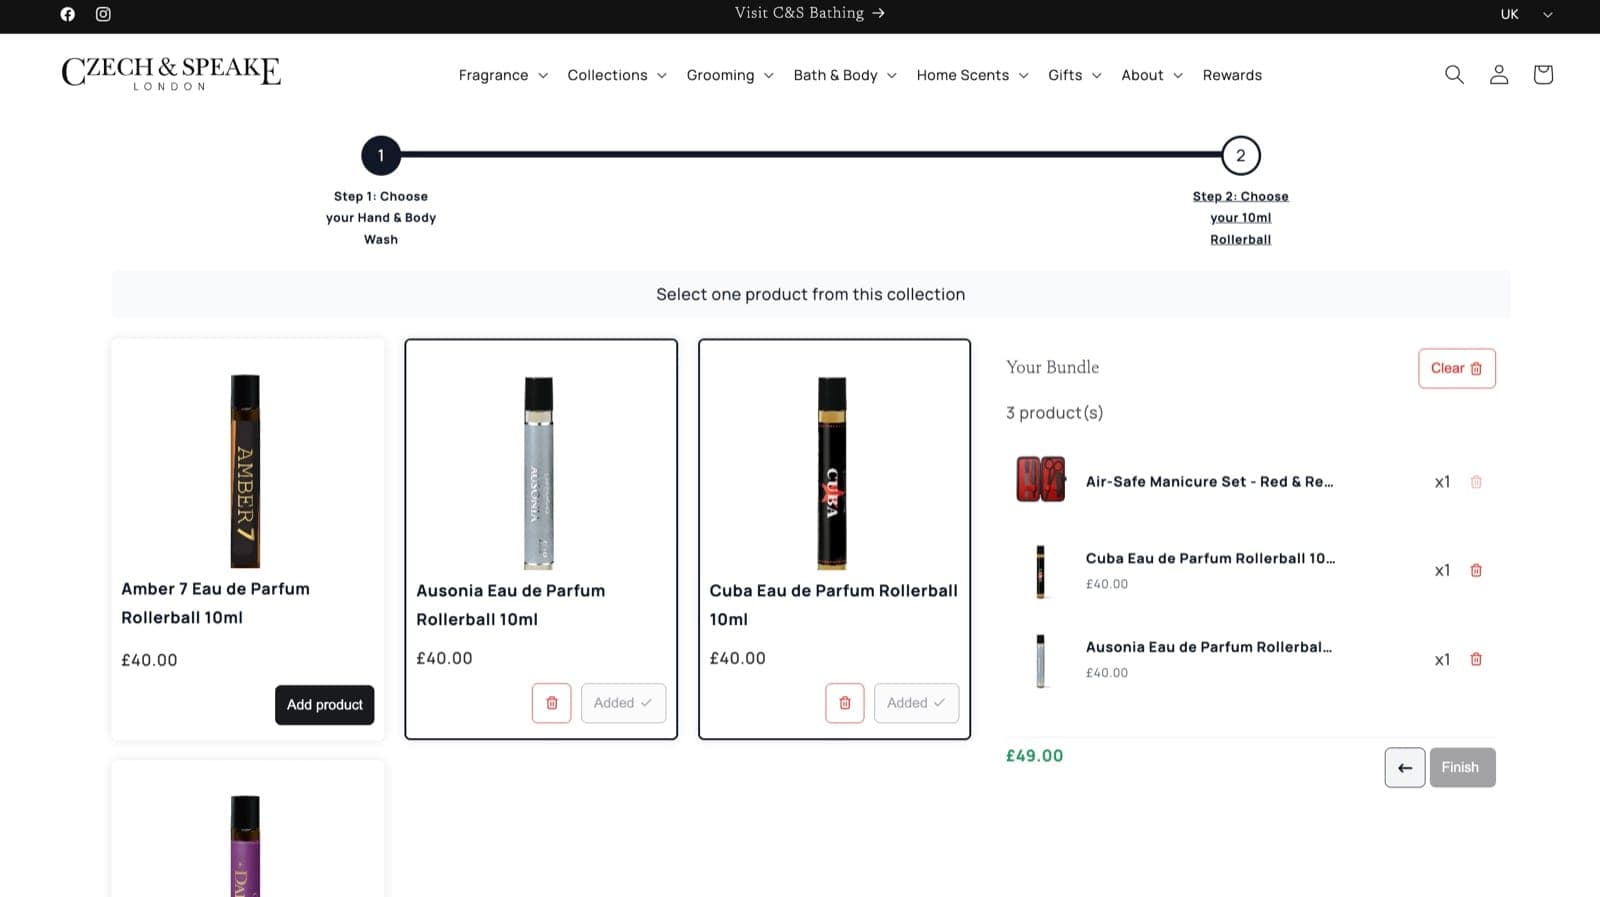Image resolution: width=1600 pixels, height=897 pixels.
Task: Add Amber 7 rollerball via Add product
Action: [x=325, y=705]
